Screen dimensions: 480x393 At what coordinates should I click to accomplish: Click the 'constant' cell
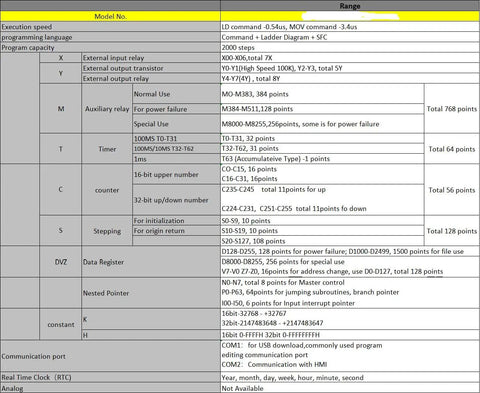61,324
